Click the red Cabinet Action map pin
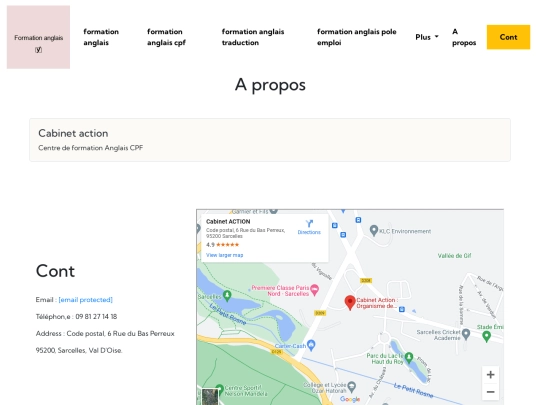 [350, 302]
